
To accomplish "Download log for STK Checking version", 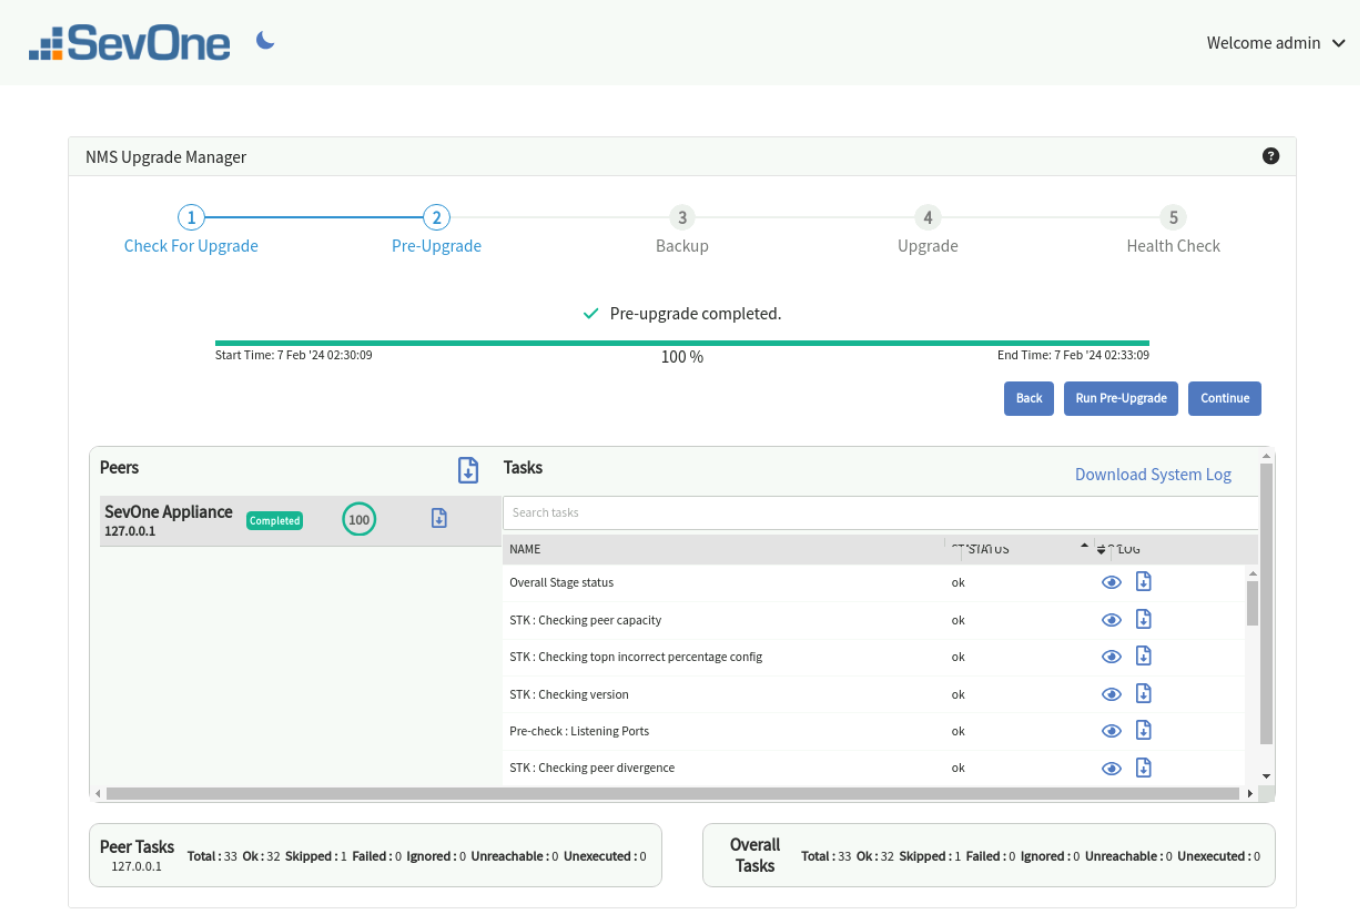I will point(1144,693).
